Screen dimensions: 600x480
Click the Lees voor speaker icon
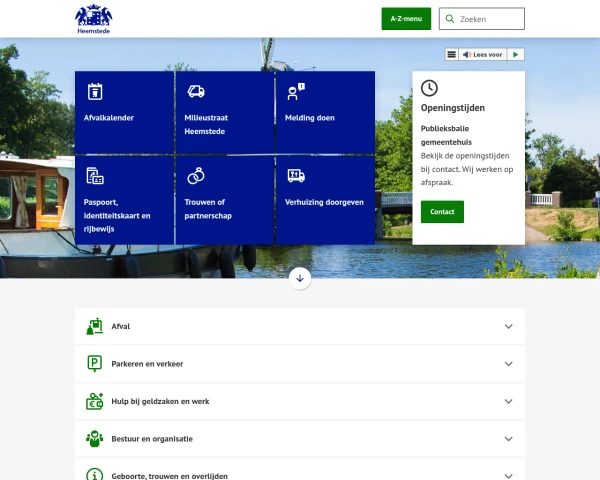click(466, 55)
